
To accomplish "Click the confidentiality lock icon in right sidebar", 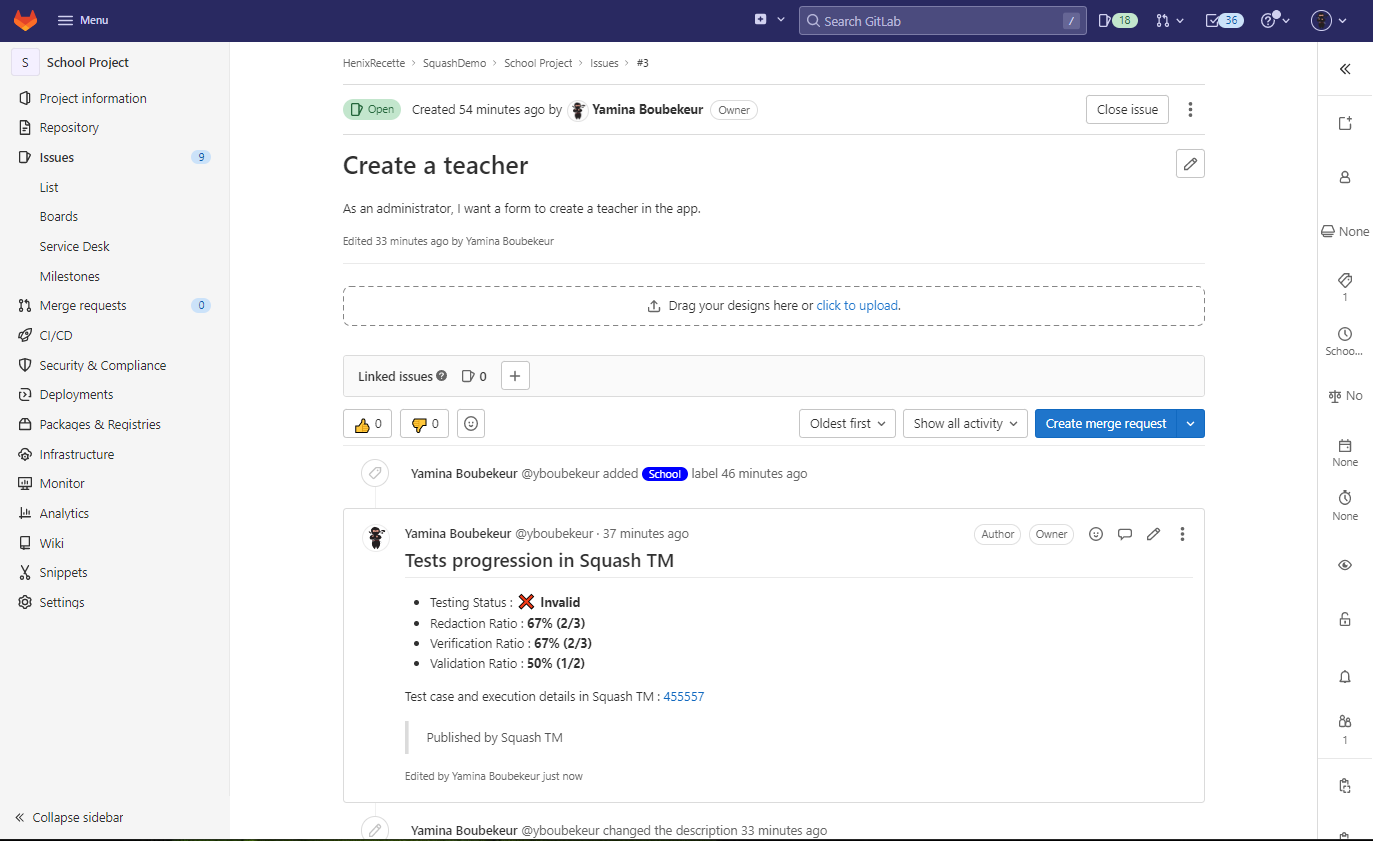I will coord(1344,619).
